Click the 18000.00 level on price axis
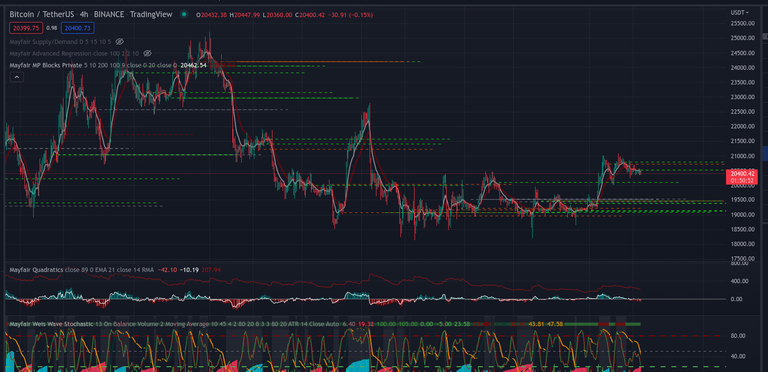This screenshot has width=768, height=372. click(742, 244)
